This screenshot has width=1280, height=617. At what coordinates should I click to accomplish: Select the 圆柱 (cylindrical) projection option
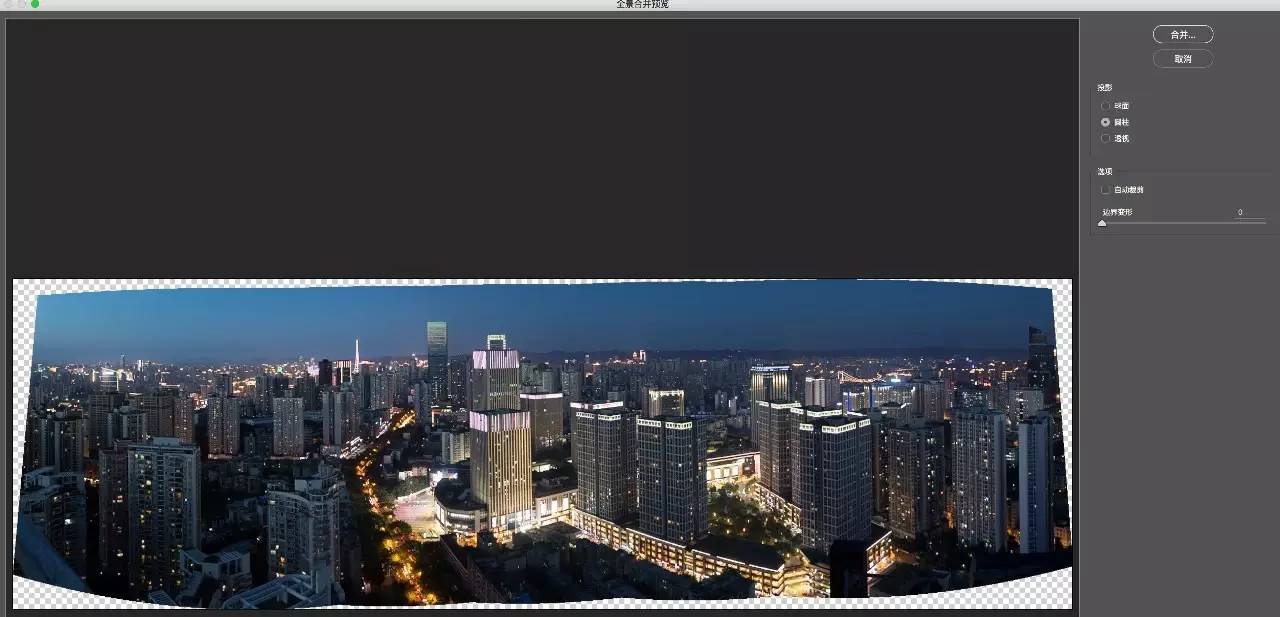1105,121
